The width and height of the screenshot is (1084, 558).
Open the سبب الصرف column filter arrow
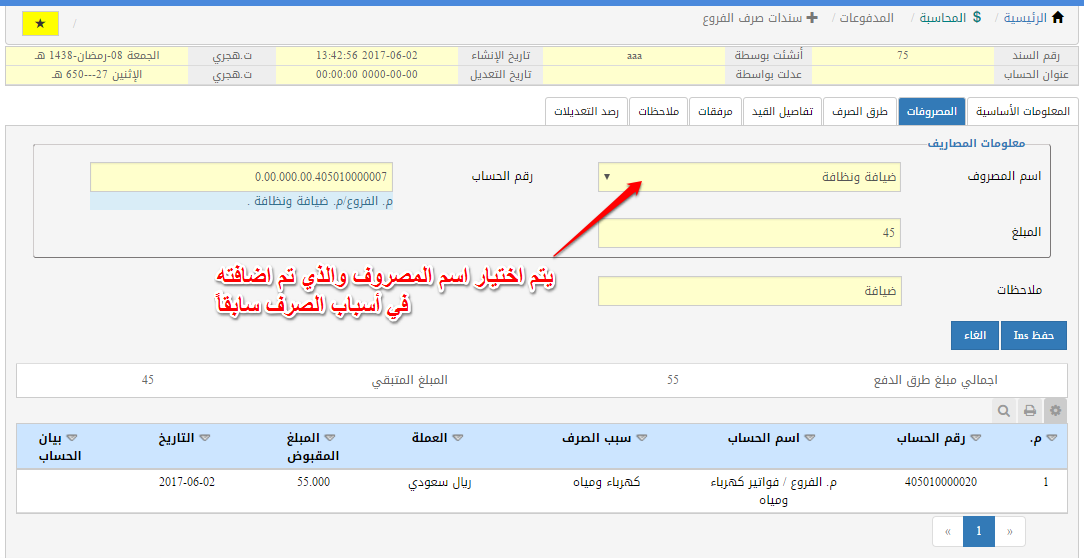pos(640,438)
